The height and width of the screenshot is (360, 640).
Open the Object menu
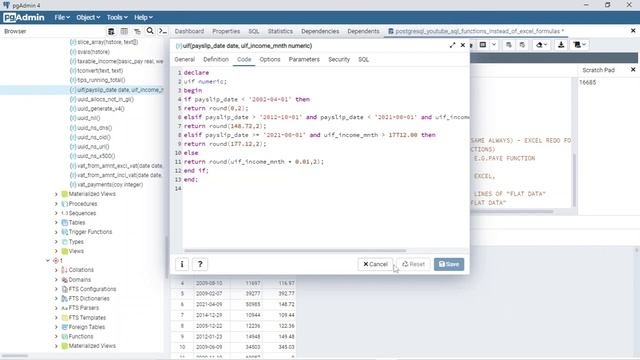pyautogui.click(x=88, y=18)
